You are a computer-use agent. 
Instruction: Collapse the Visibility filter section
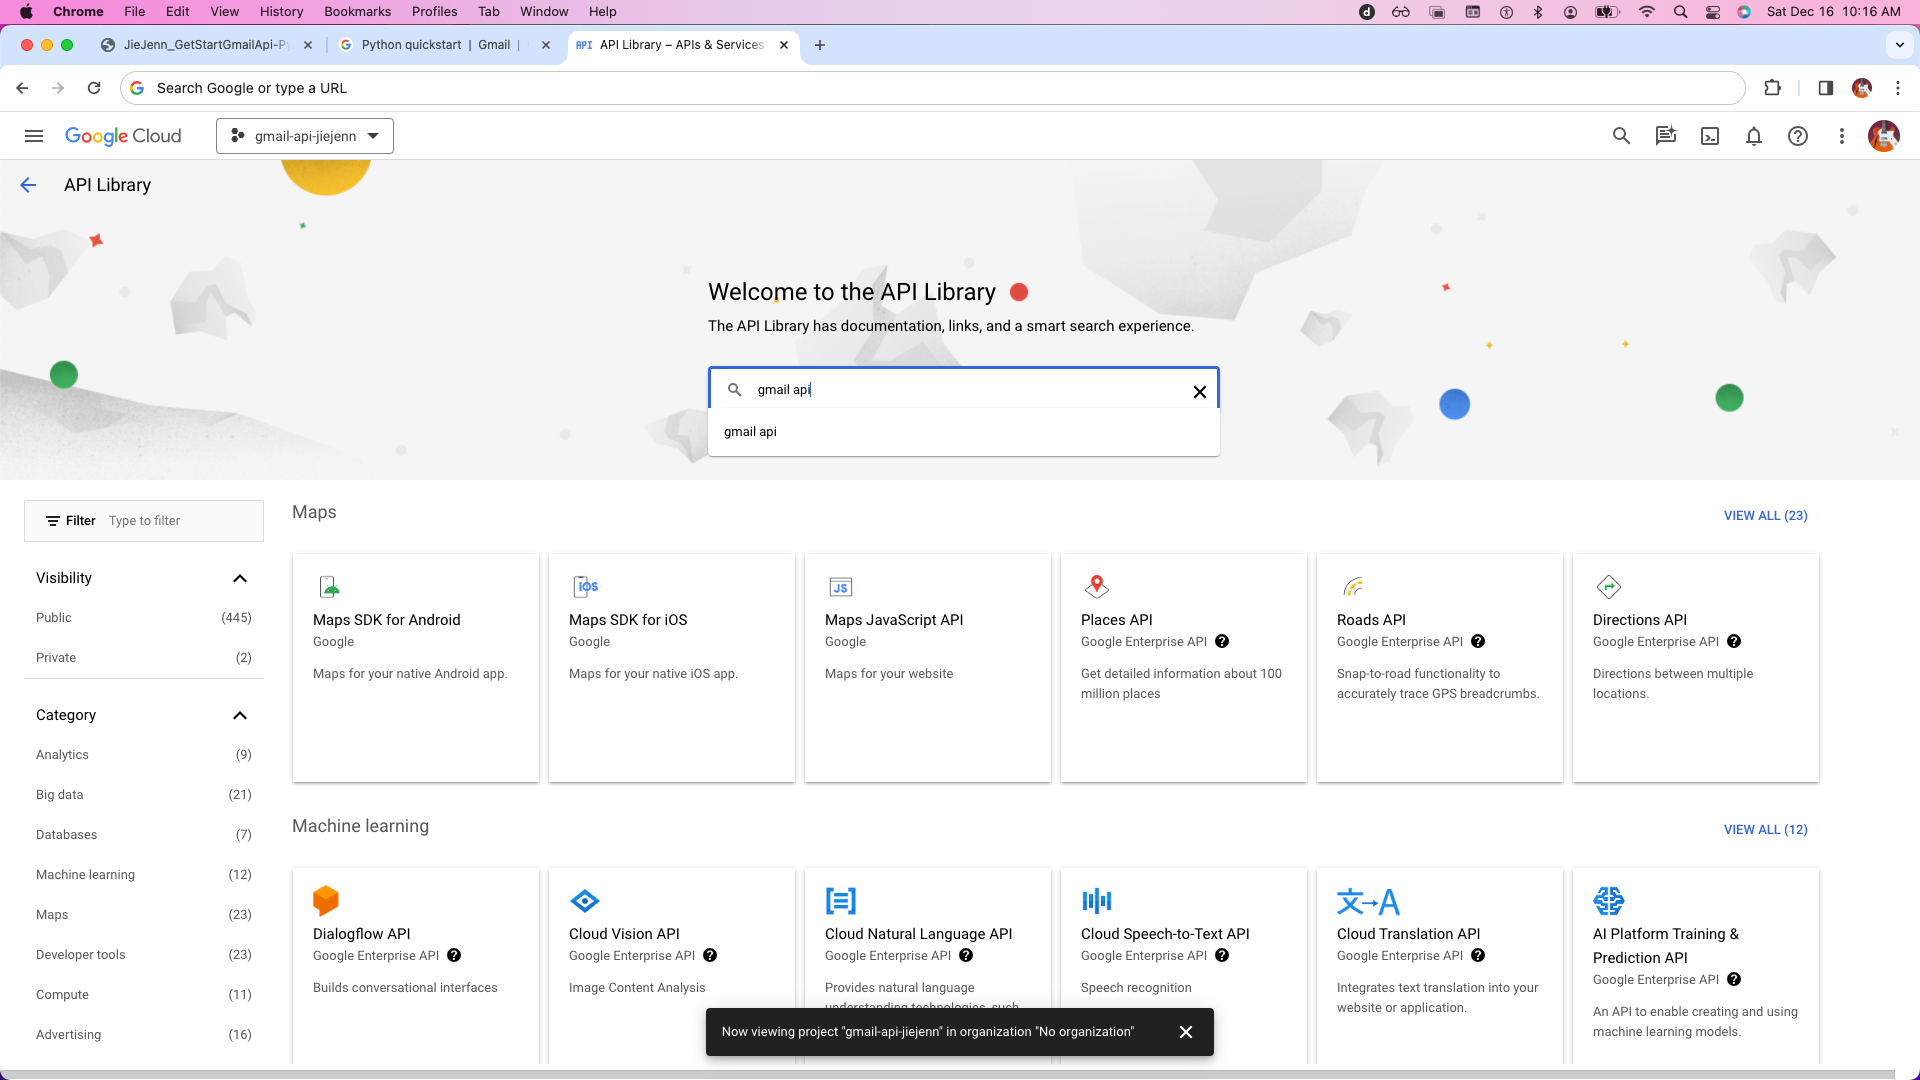coord(240,578)
